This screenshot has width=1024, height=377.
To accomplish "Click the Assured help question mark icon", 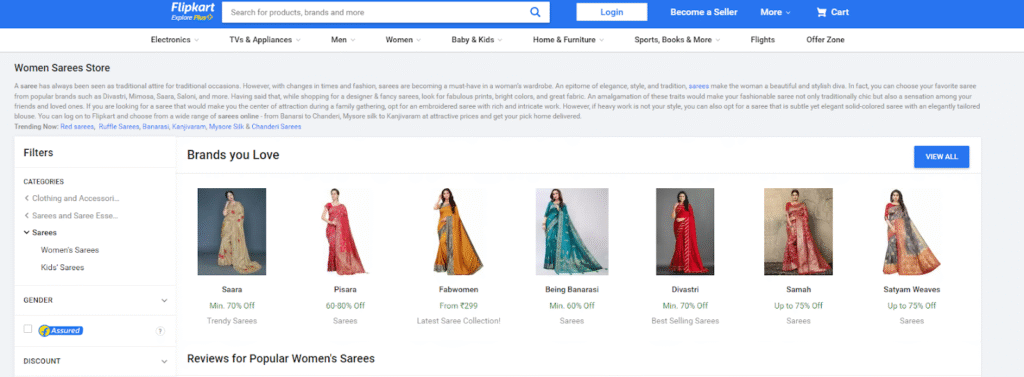I will [x=161, y=331].
